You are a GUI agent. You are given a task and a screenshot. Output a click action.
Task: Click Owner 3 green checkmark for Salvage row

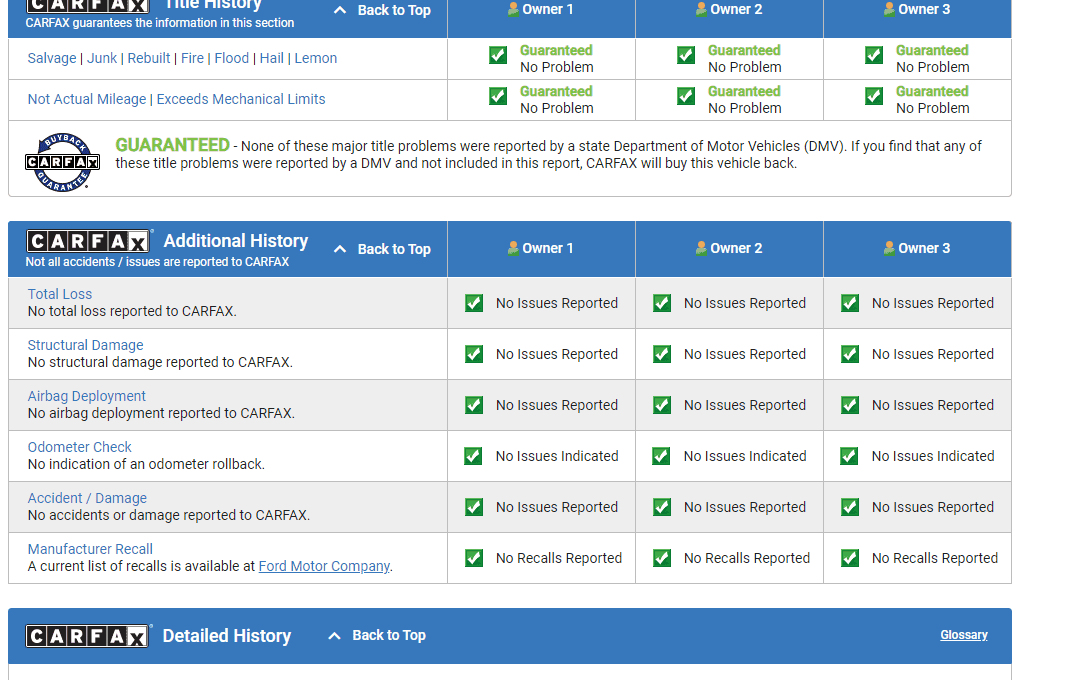(x=874, y=55)
